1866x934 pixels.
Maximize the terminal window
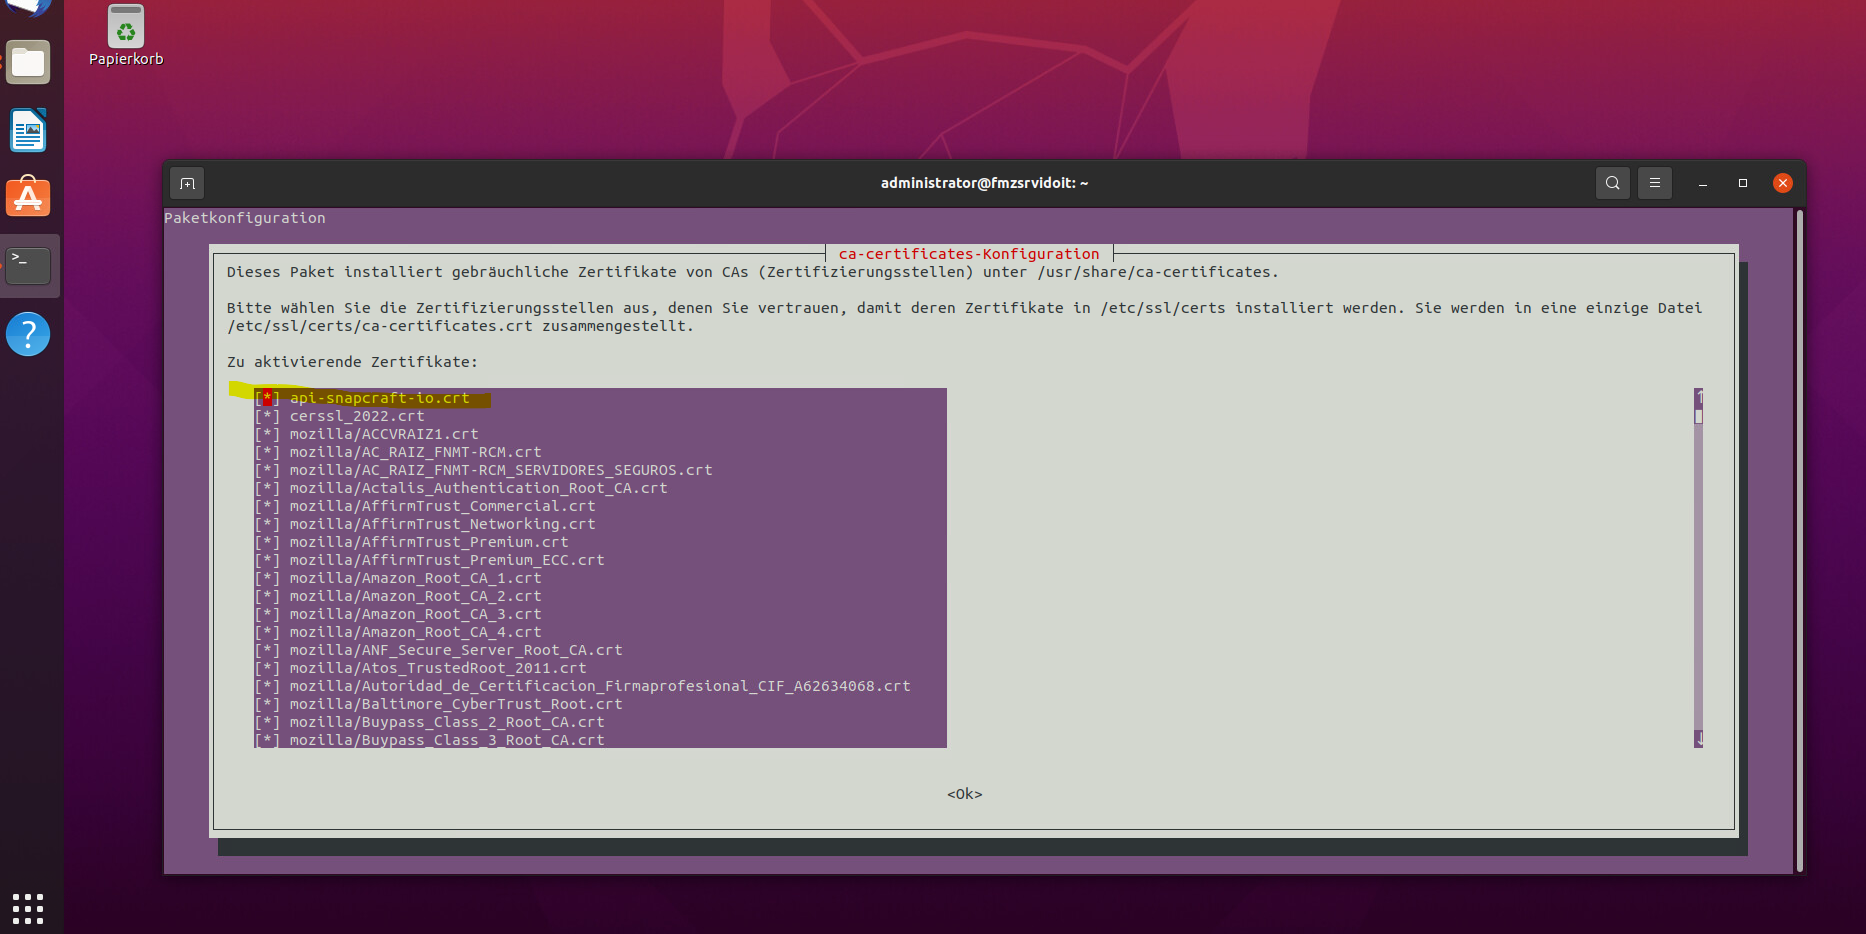tap(1743, 183)
